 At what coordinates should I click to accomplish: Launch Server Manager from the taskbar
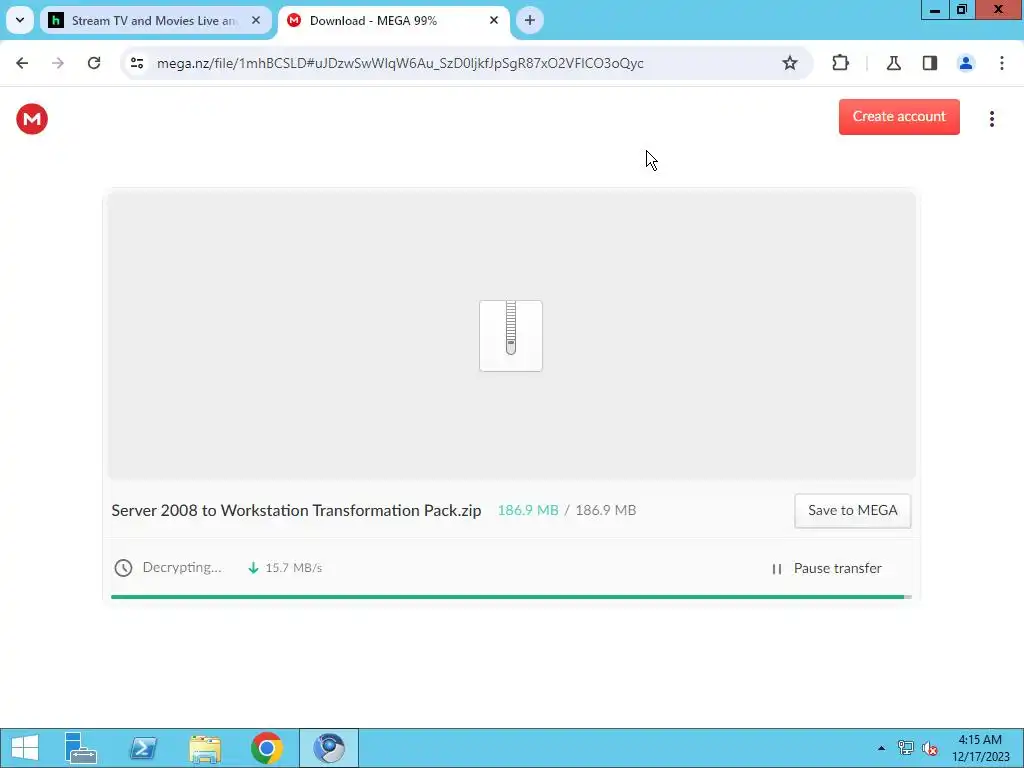[x=81, y=748]
